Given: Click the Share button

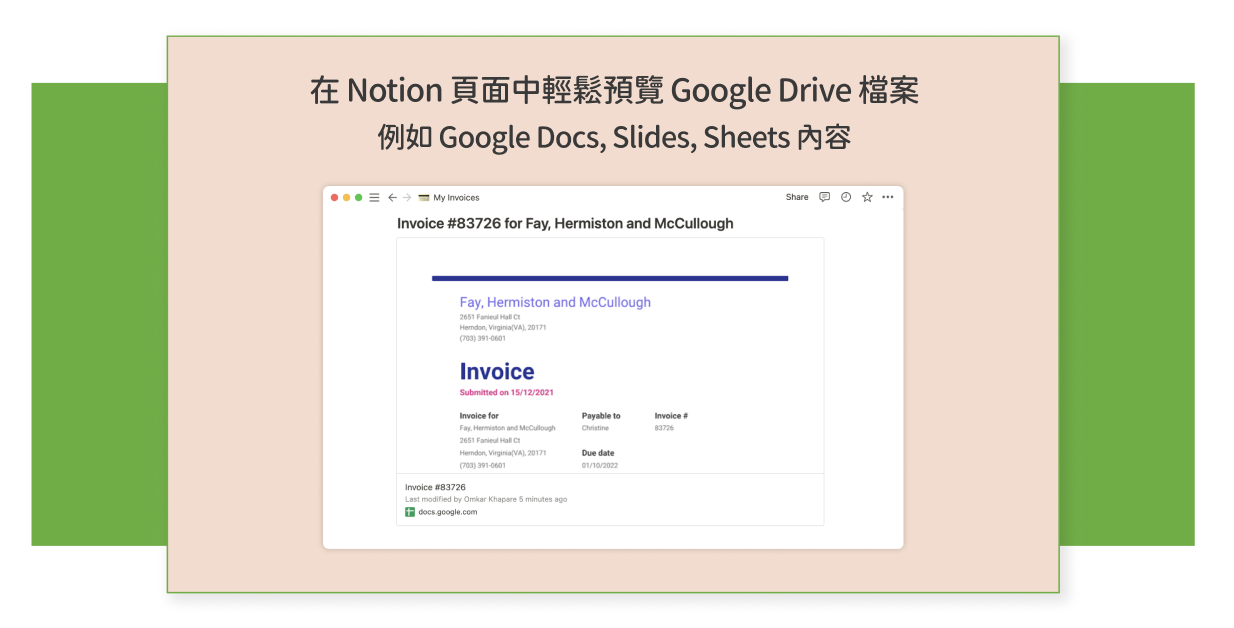Looking at the screenshot, I should [x=797, y=197].
